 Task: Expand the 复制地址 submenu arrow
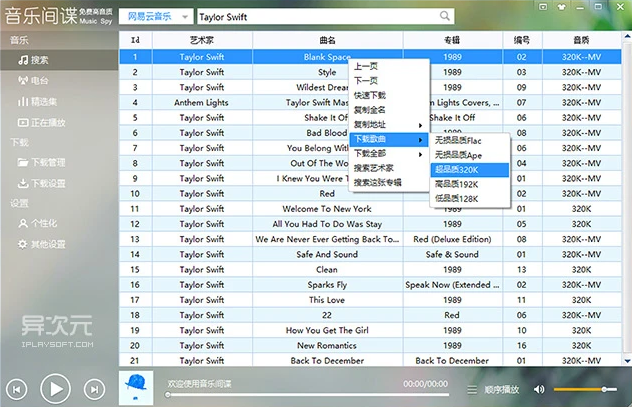pyautogui.click(x=420, y=125)
